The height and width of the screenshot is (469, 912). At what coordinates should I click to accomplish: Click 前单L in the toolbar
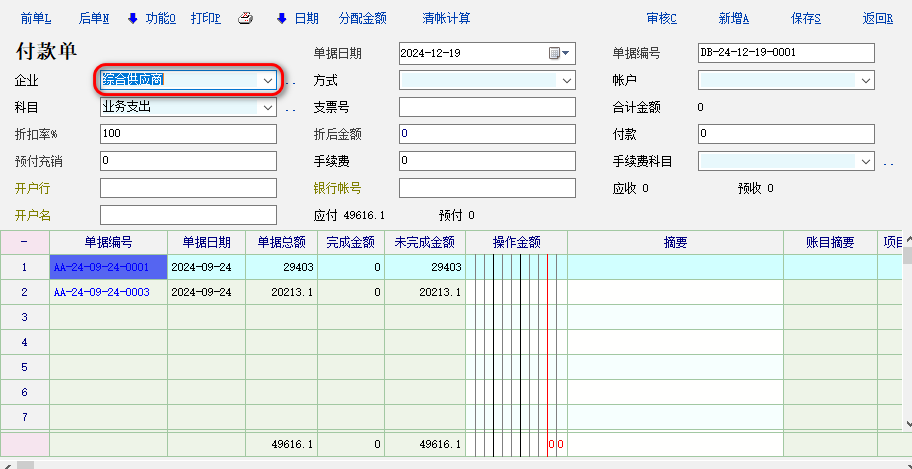(x=36, y=18)
